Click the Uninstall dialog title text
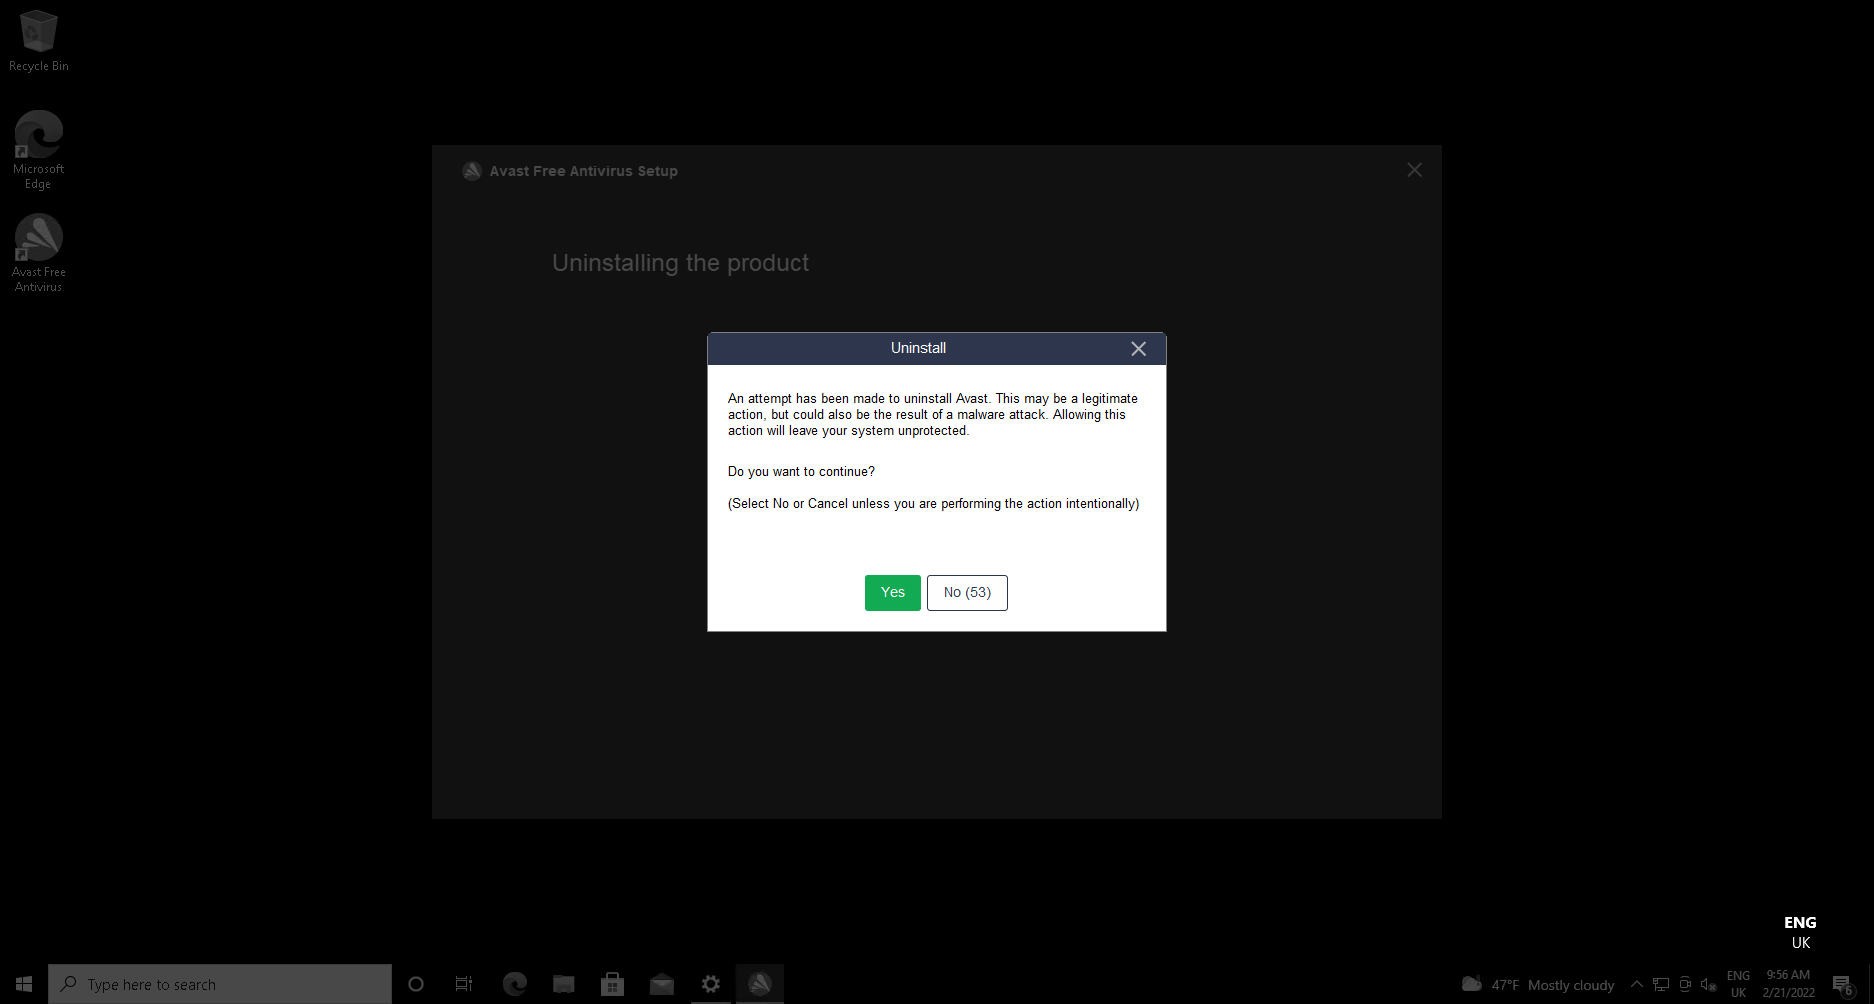The width and height of the screenshot is (1874, 1004). (x=918, y=348)
